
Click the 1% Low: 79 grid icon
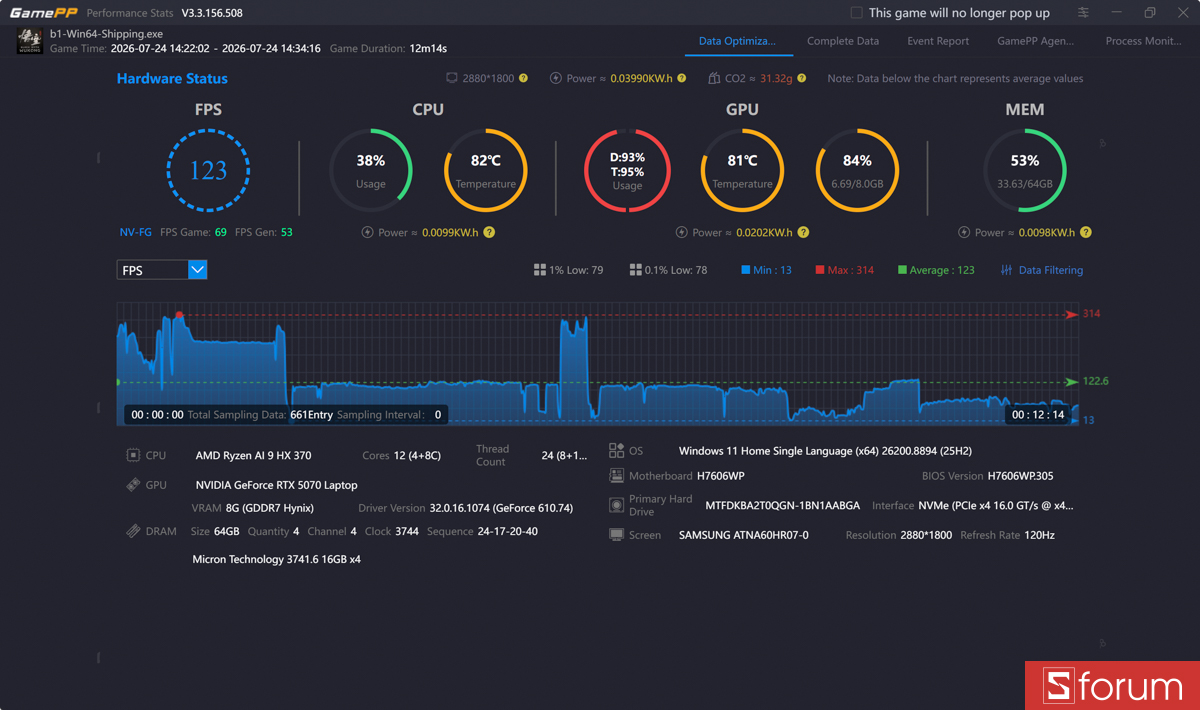[540, 270]
